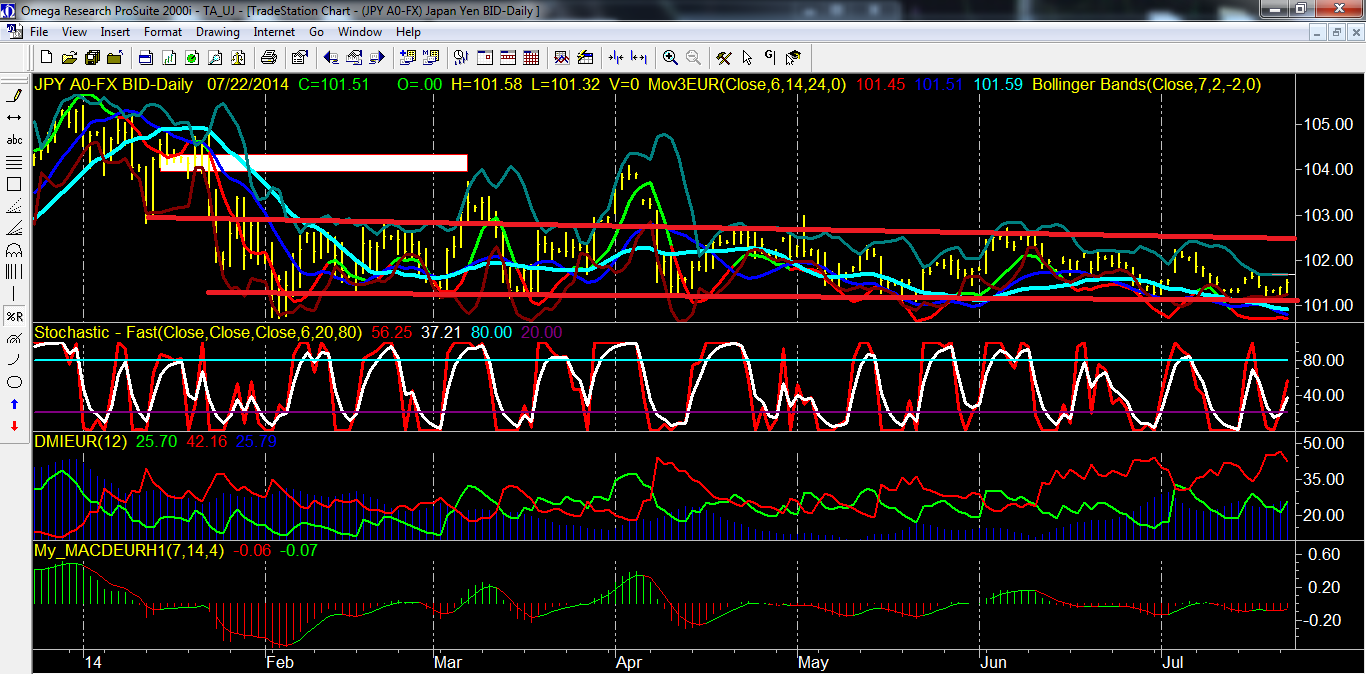The image size is (1366, 674).
Task: Choose the rectangle drawing tool
Action: click(x=14, y=184)
